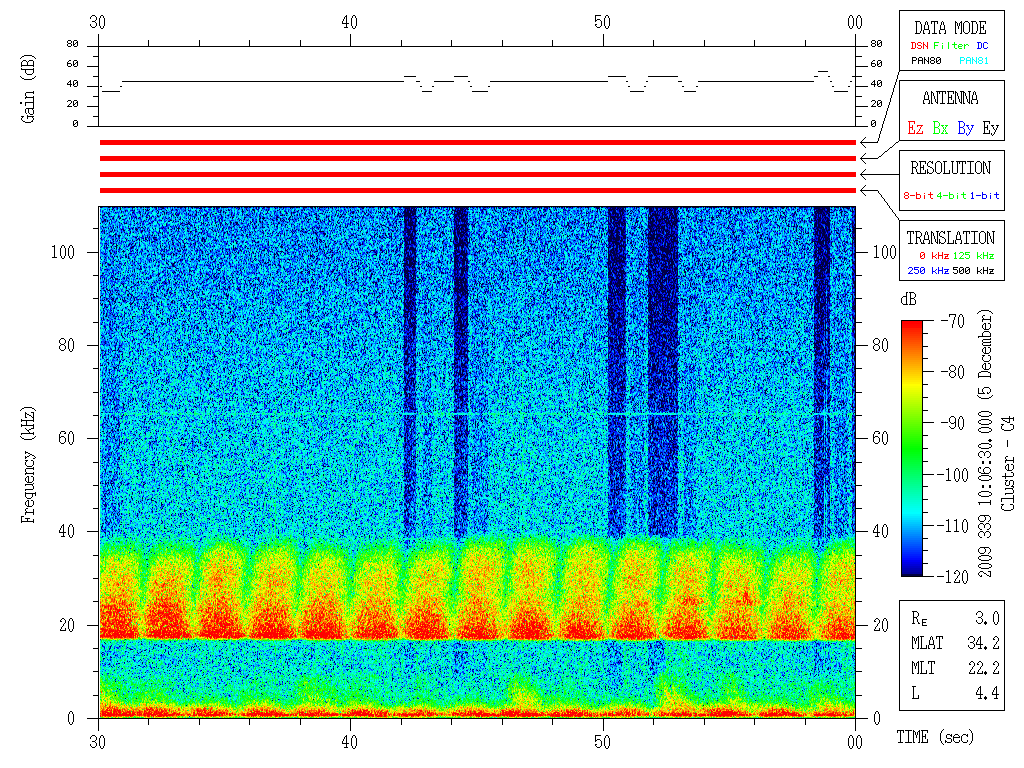Click the red 0 kHz label
The image size is (1024, 768).
(x=934, y=255)
